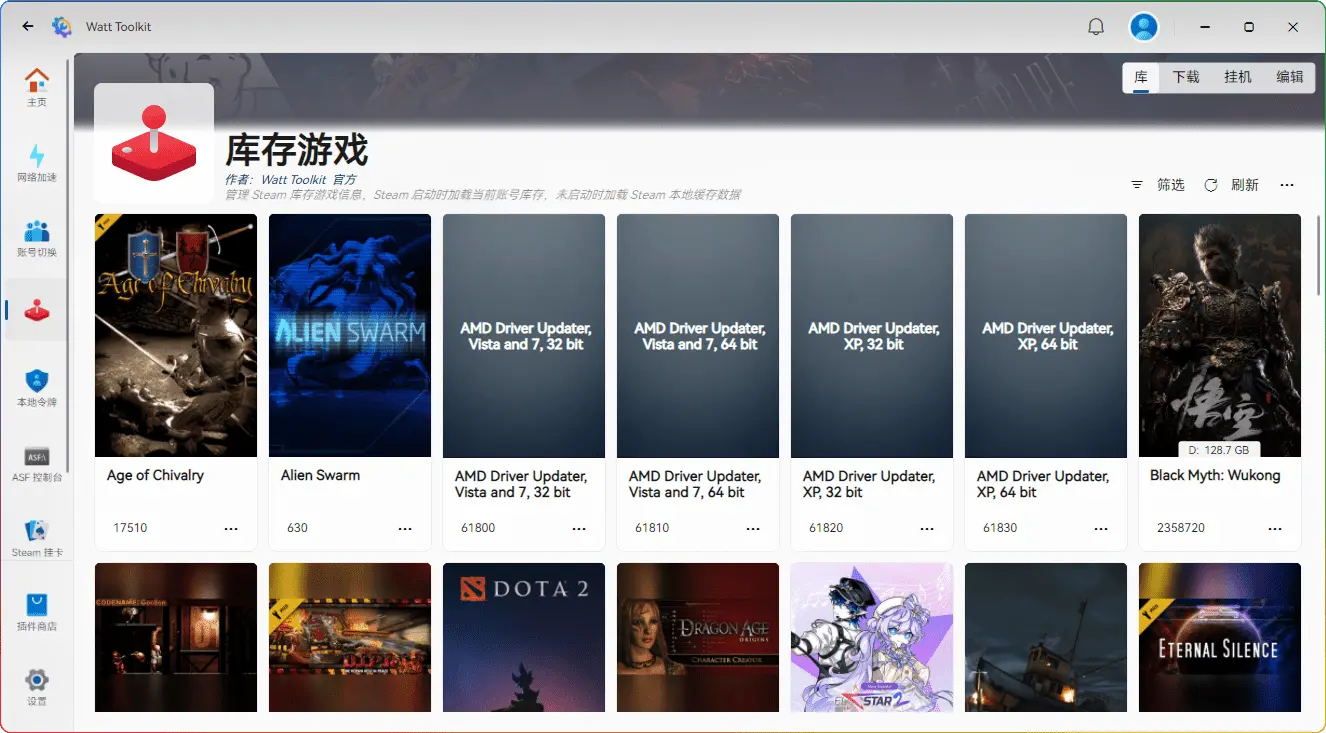1326x733 pixels.
Task: Open 本地令牌 local authenticator
Action: pos(37,388)
